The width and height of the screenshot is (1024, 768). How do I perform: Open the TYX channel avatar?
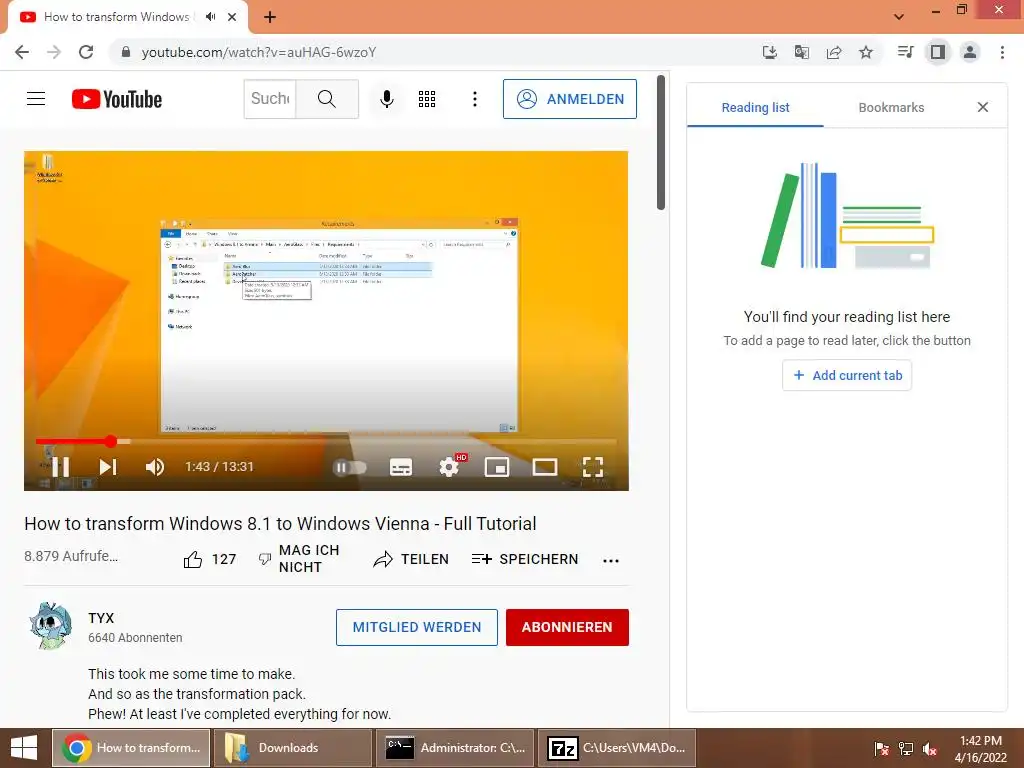51,626
